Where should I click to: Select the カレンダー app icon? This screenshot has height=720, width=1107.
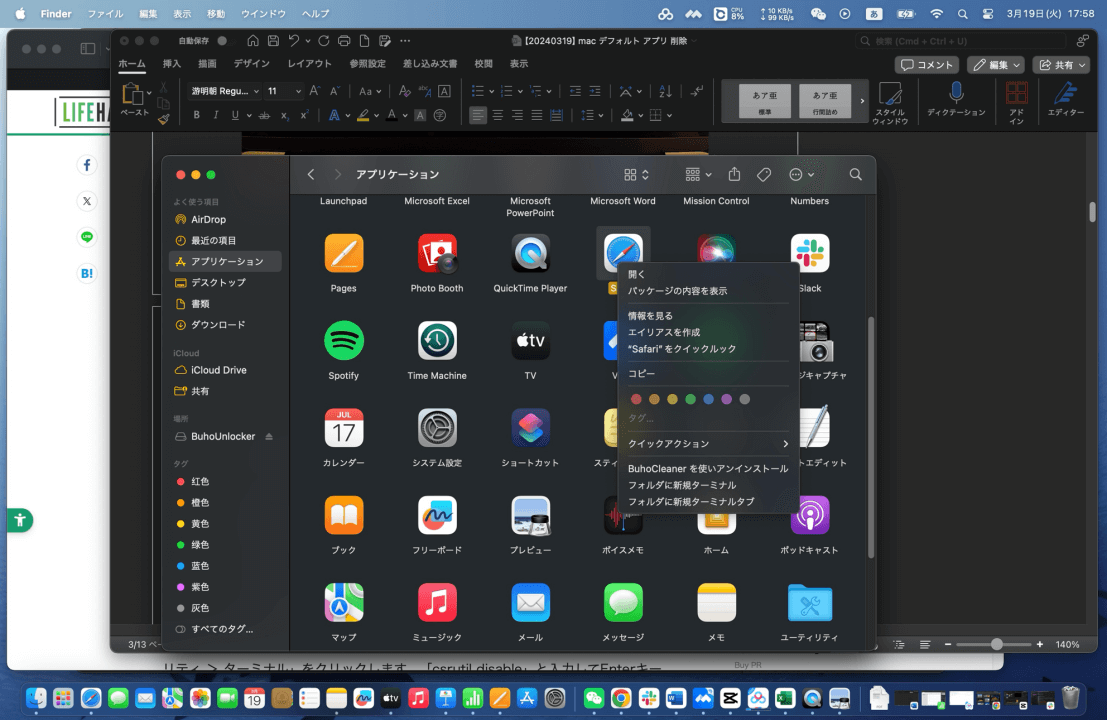pyautogui.click(x=344, y=428)
